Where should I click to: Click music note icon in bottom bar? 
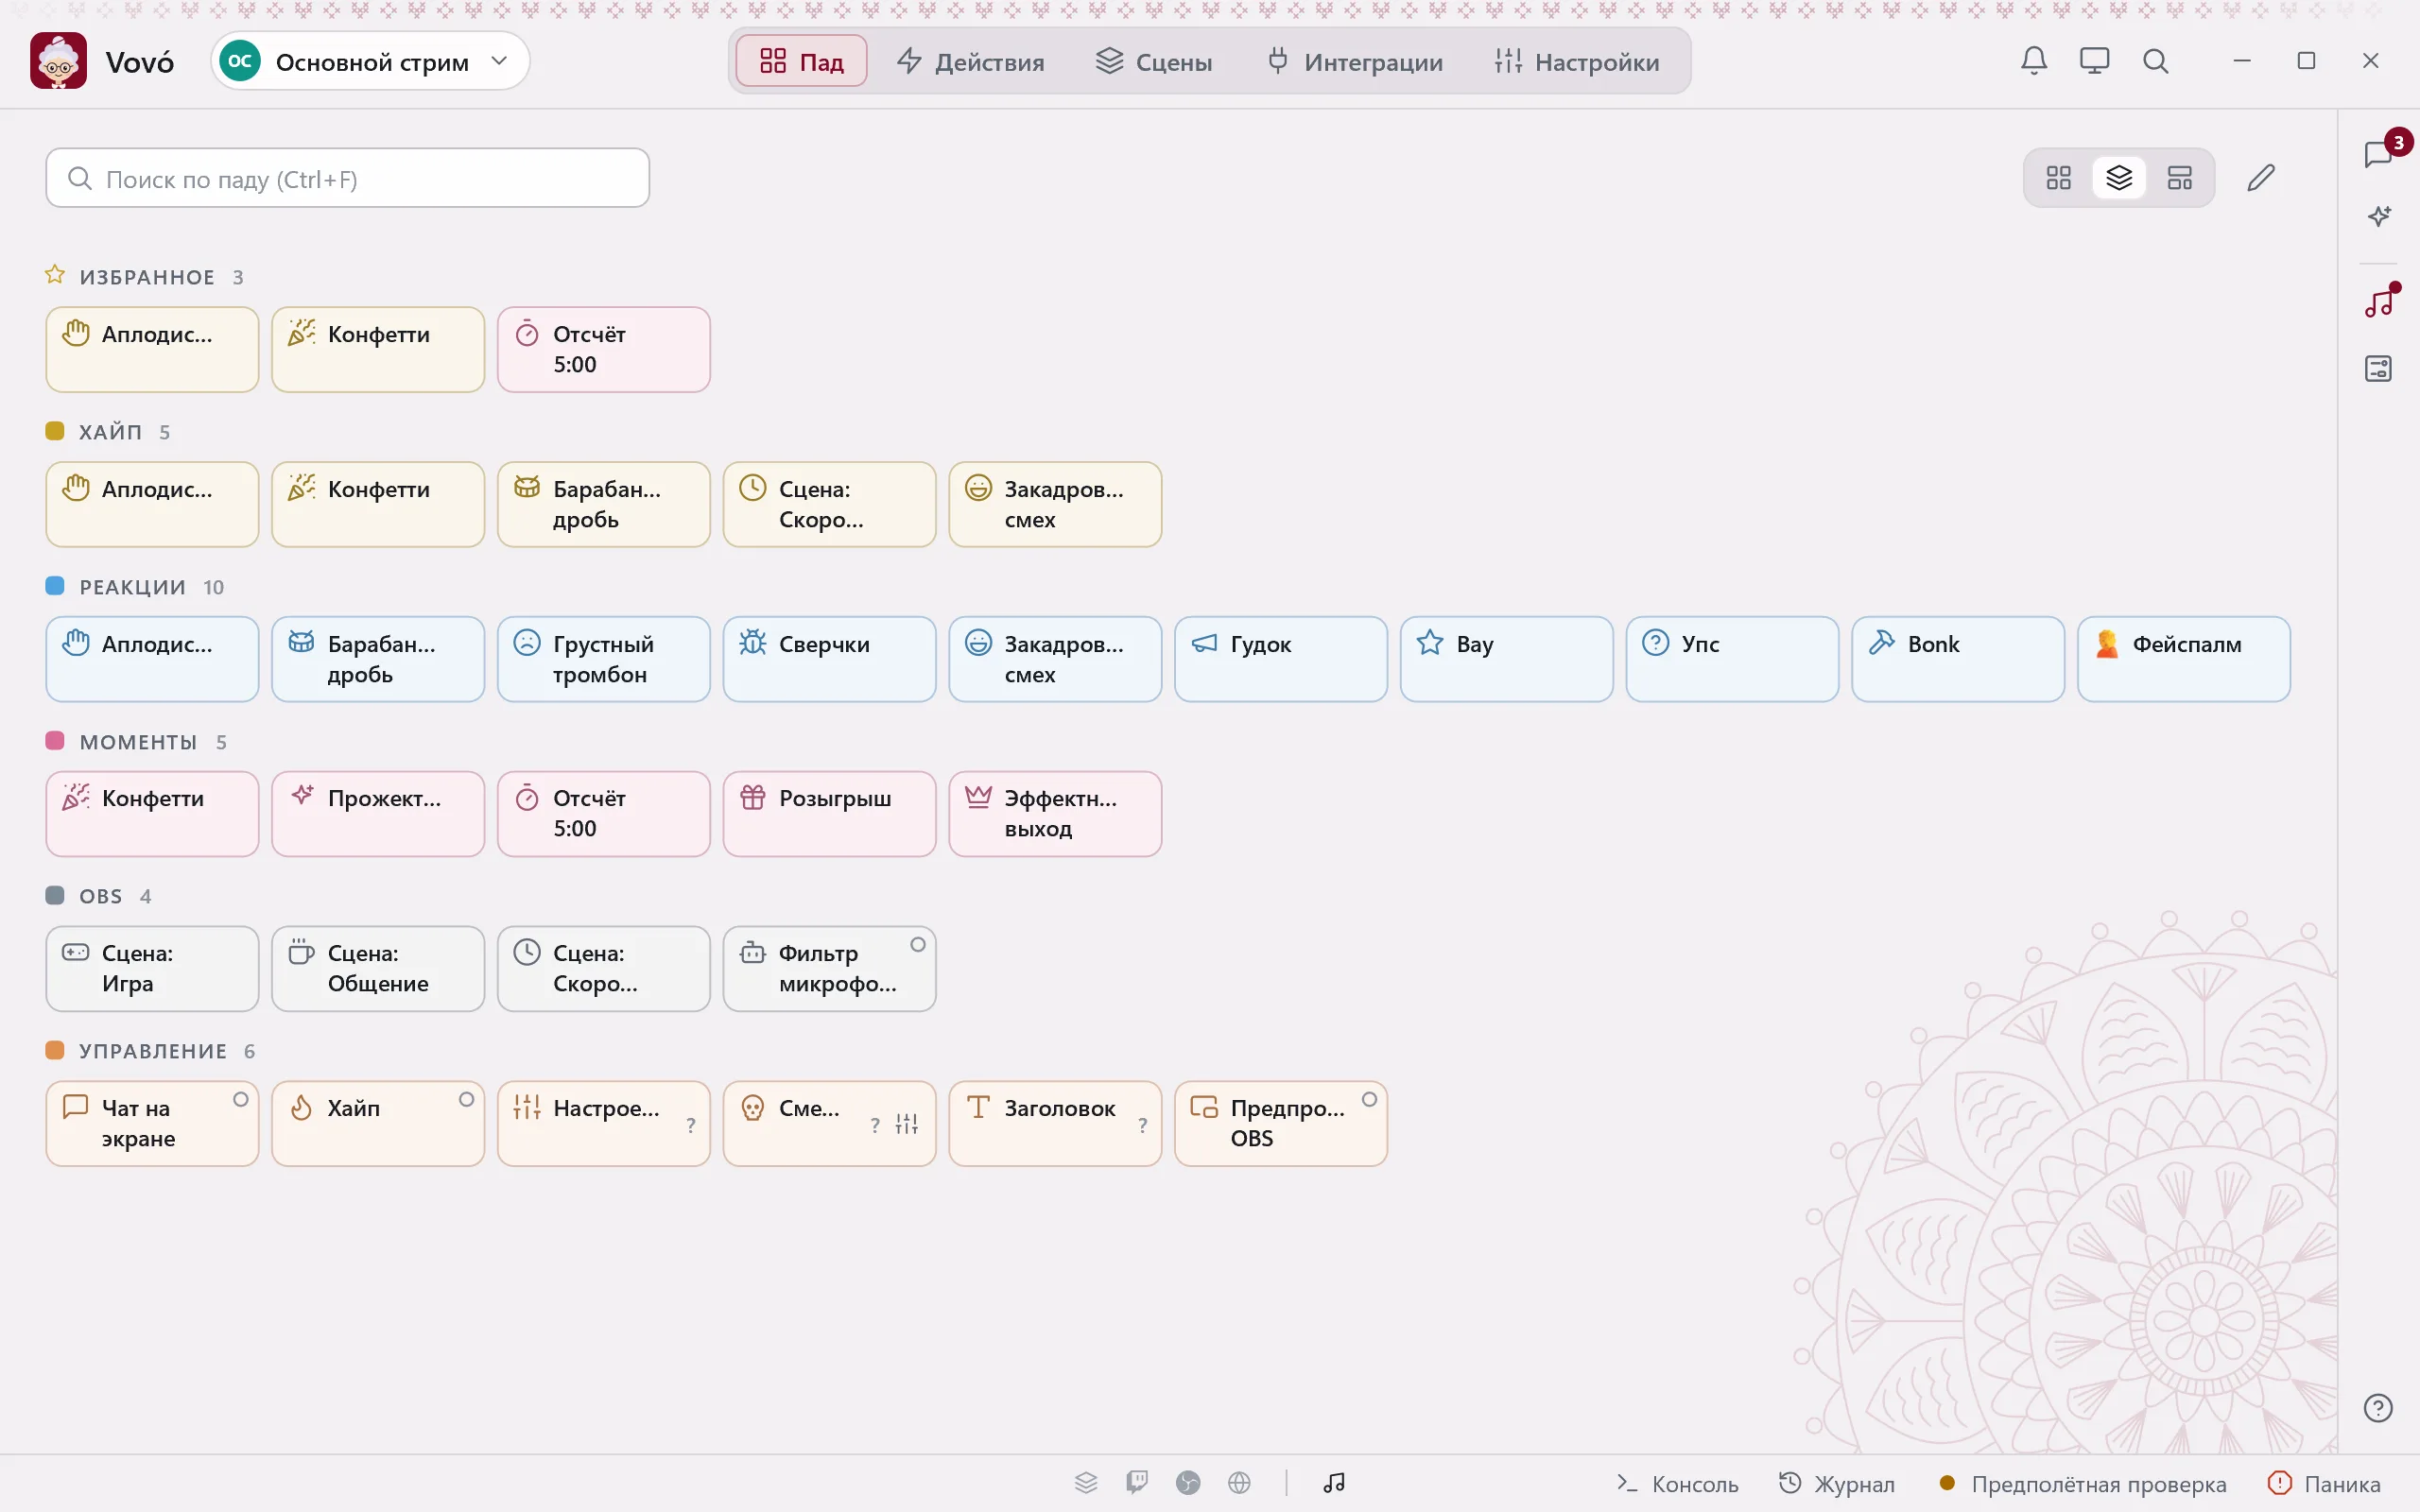(x=1334, y=1482)
